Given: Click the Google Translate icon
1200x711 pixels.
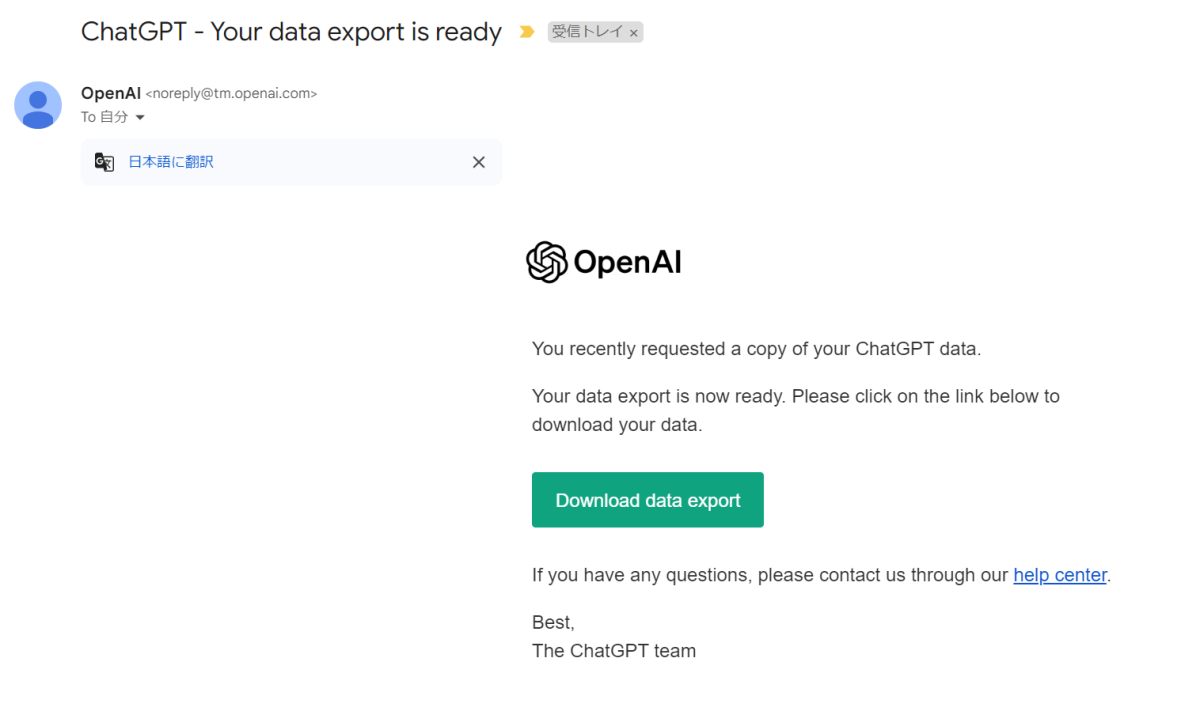Looking at the screenshot, I should (104, 162).
